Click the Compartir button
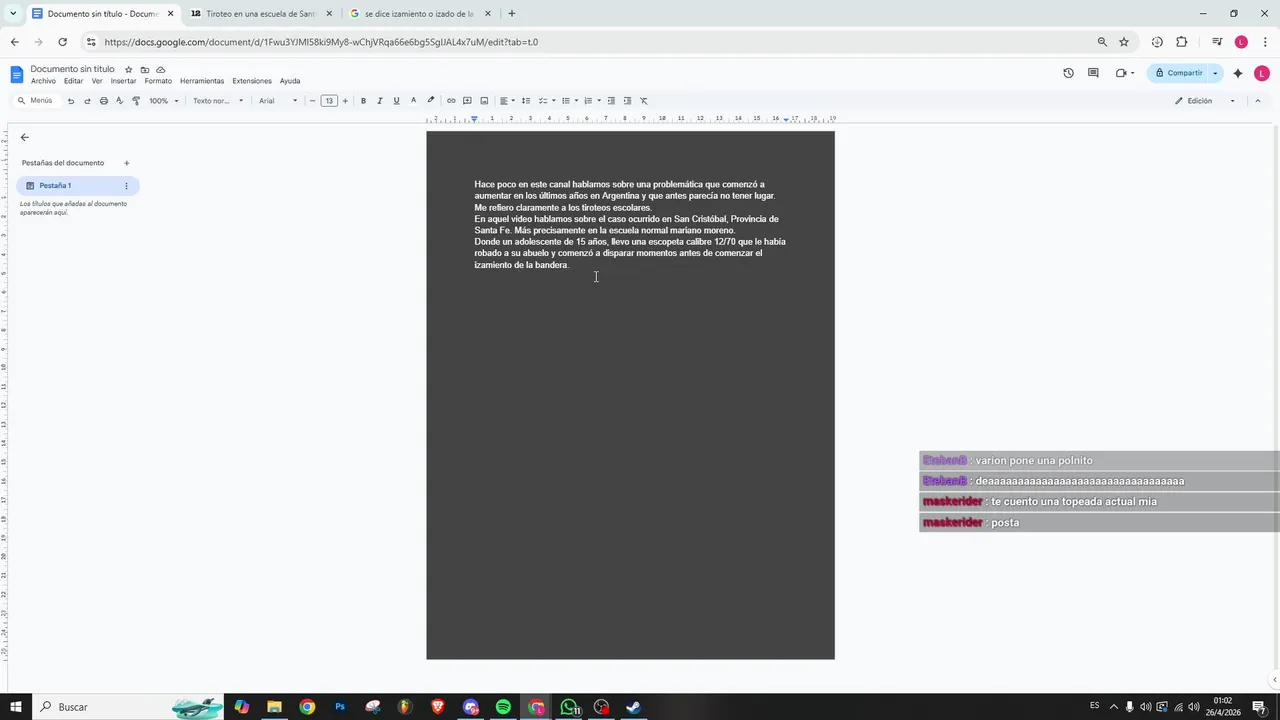The width and height of the screenshot is (1280, 720). [x=1178, y=73]
